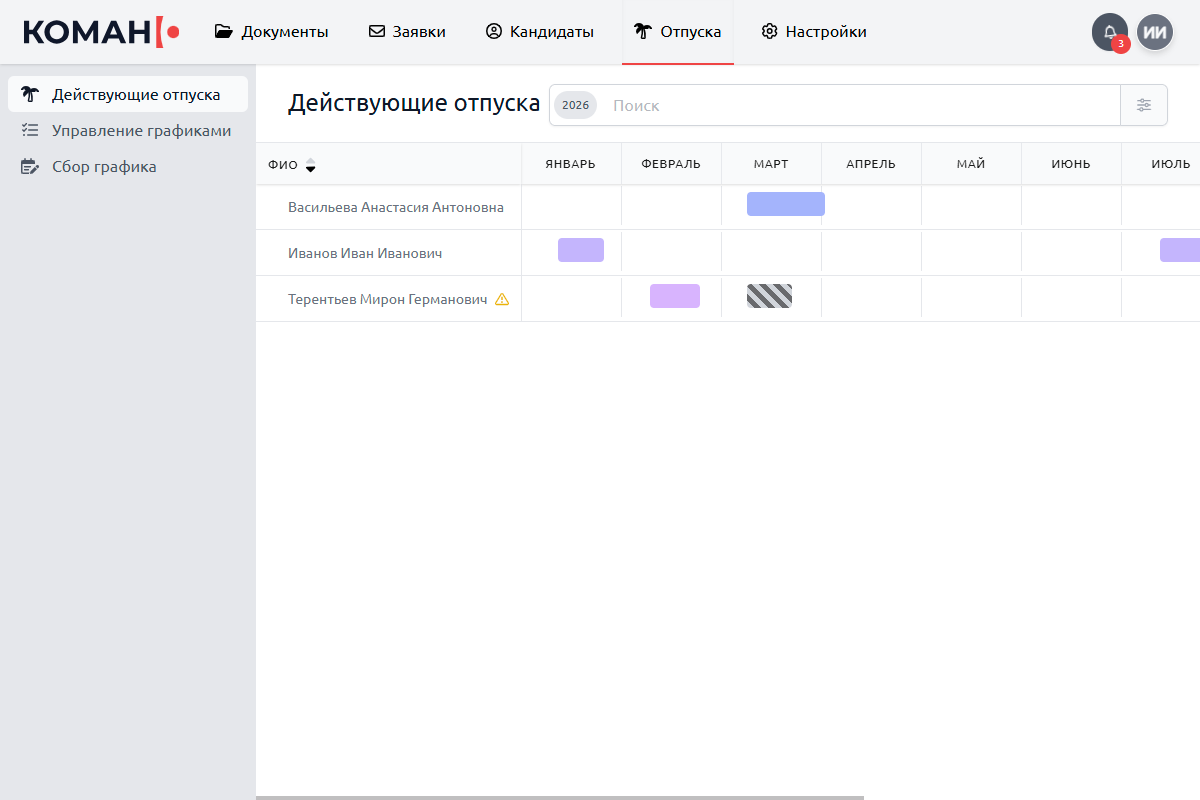Click the КОМАНДА logo
Viewport: 1200px width, 800px height.
tap(100, 32)
